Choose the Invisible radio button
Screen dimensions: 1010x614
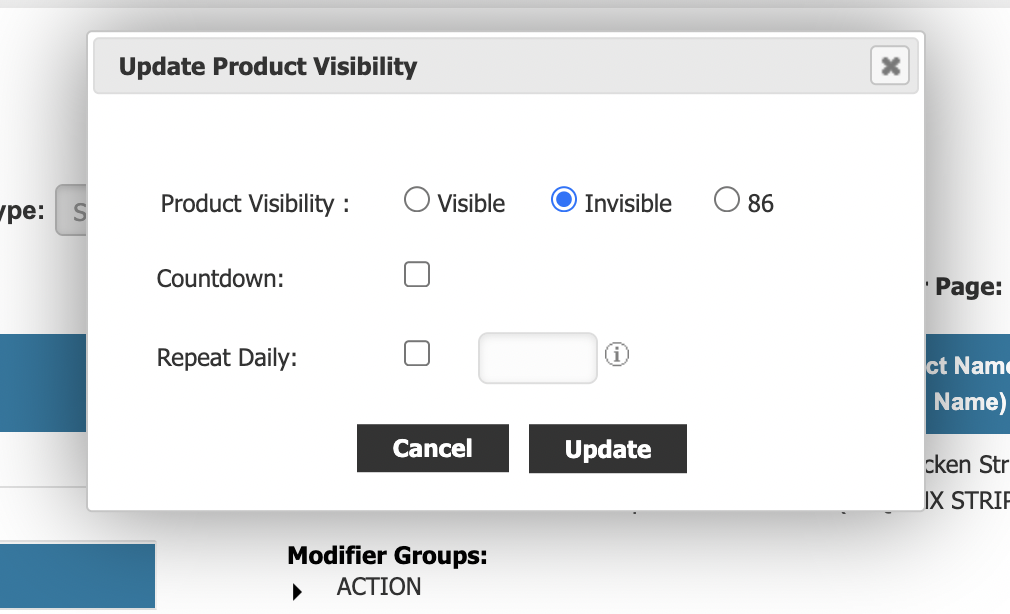pyautogui.click(x=564, y=201)
